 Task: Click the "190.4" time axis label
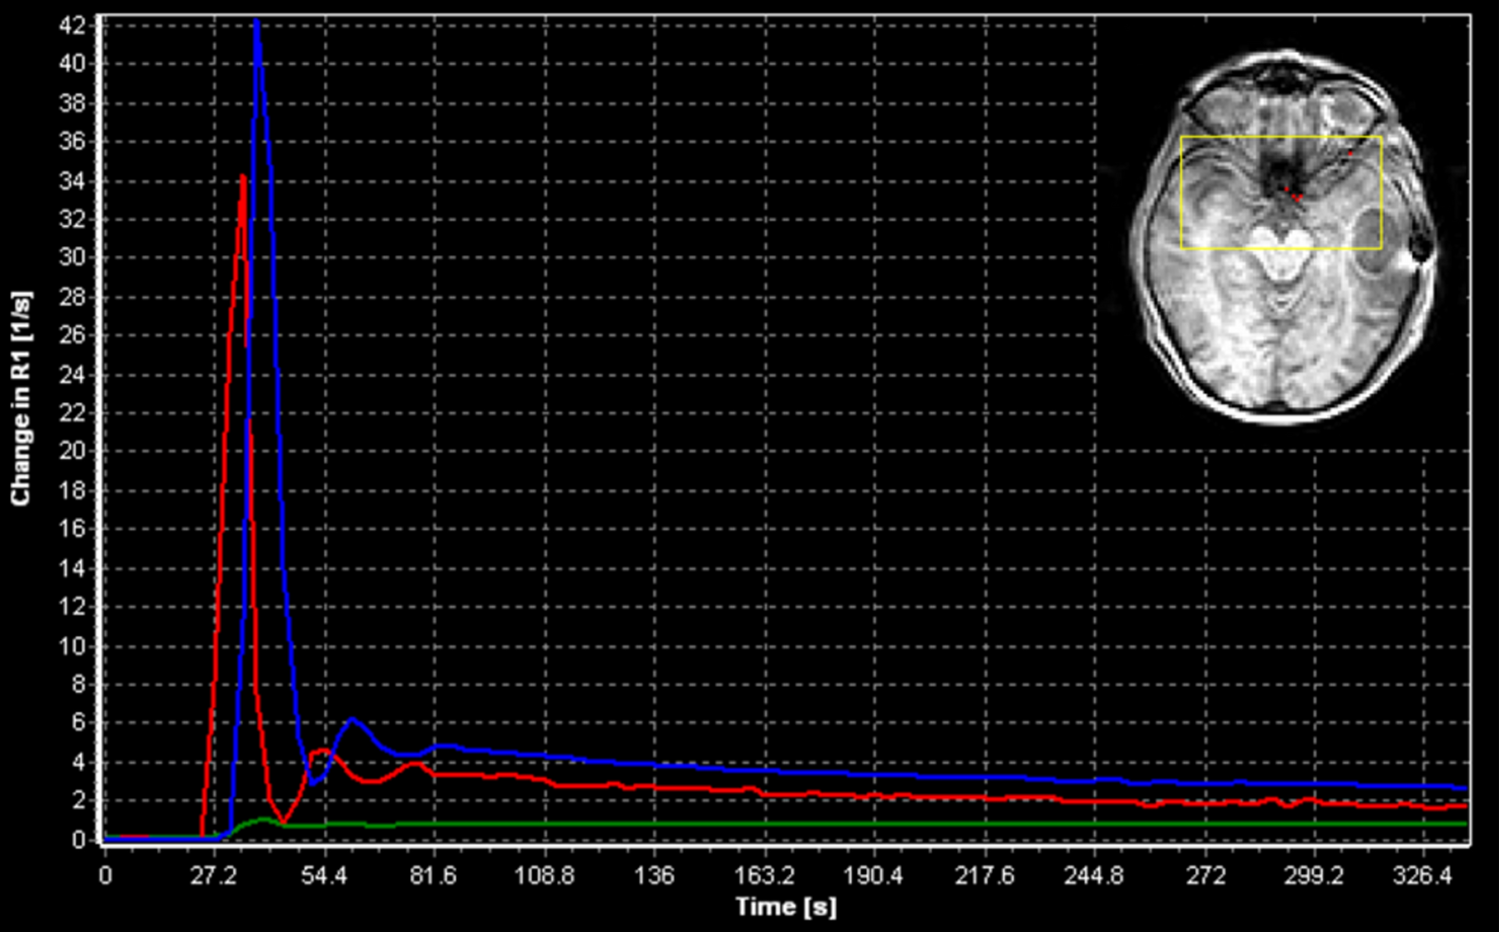873,876
